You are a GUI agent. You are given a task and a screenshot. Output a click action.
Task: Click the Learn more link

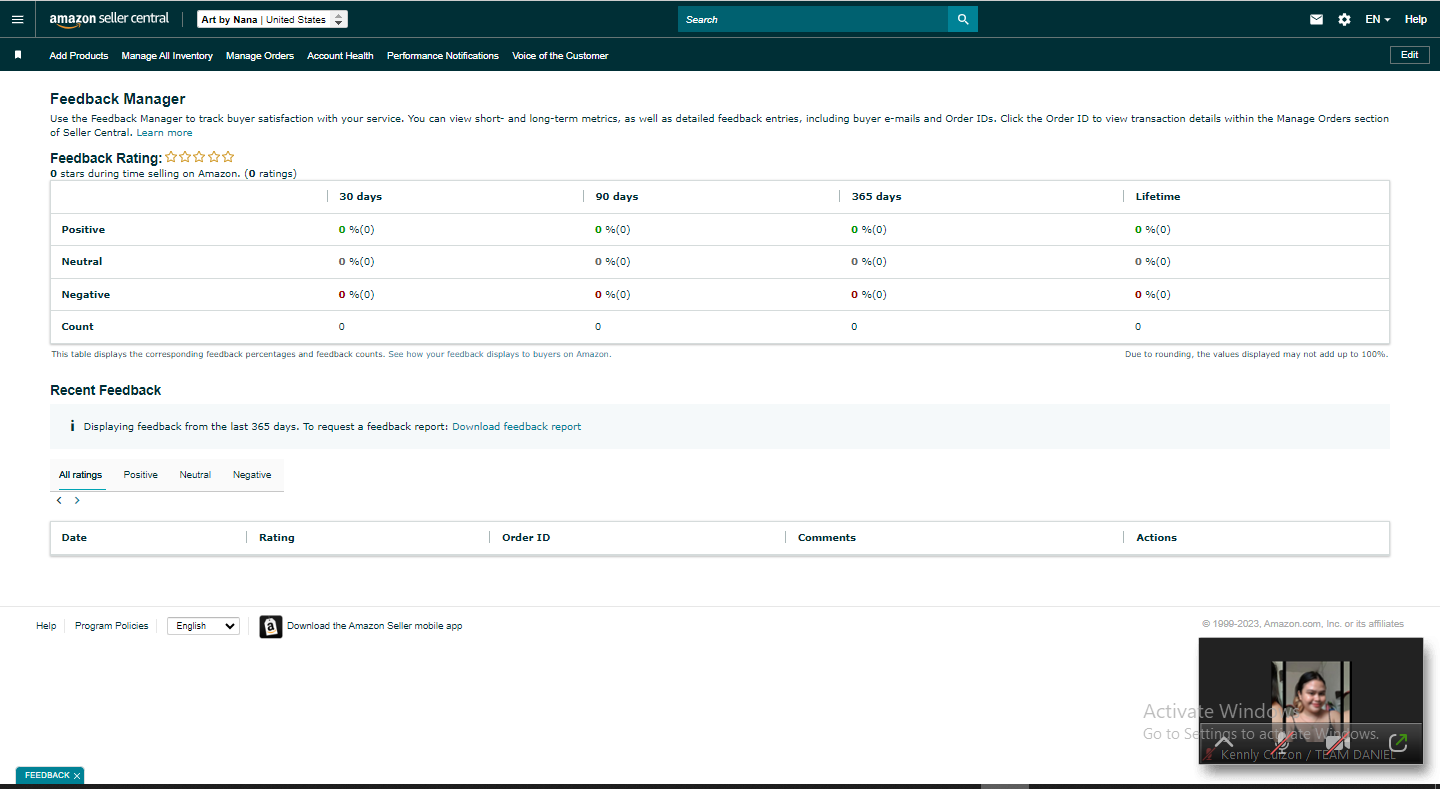pyautogui.click(x=164, y=132)
